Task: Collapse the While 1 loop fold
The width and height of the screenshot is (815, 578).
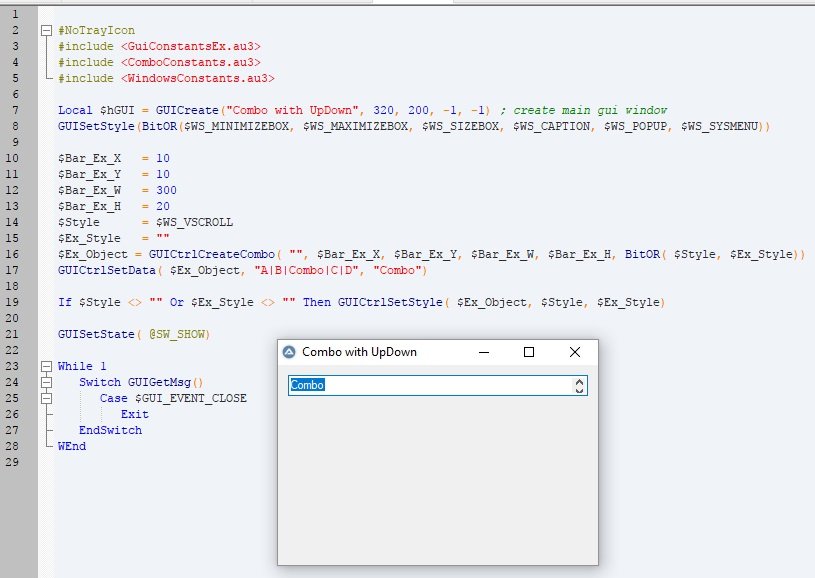Action: point(46,366)
